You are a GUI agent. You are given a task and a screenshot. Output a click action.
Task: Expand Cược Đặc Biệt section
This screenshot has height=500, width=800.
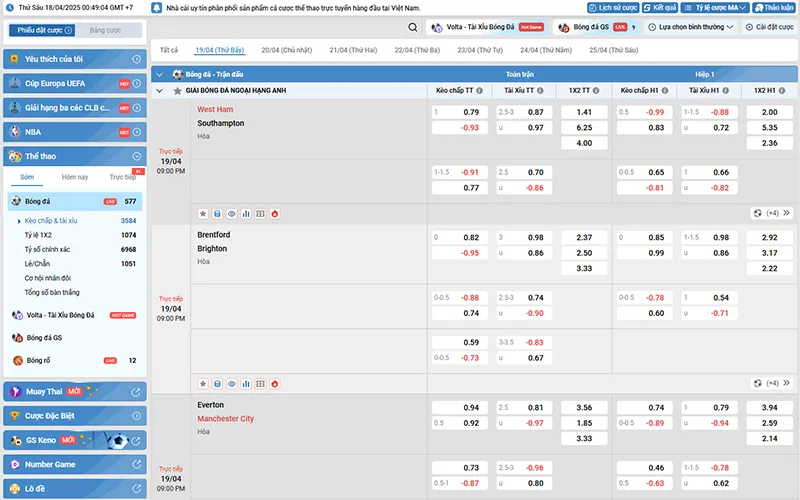pyautogui.click(x=136, y=416)
